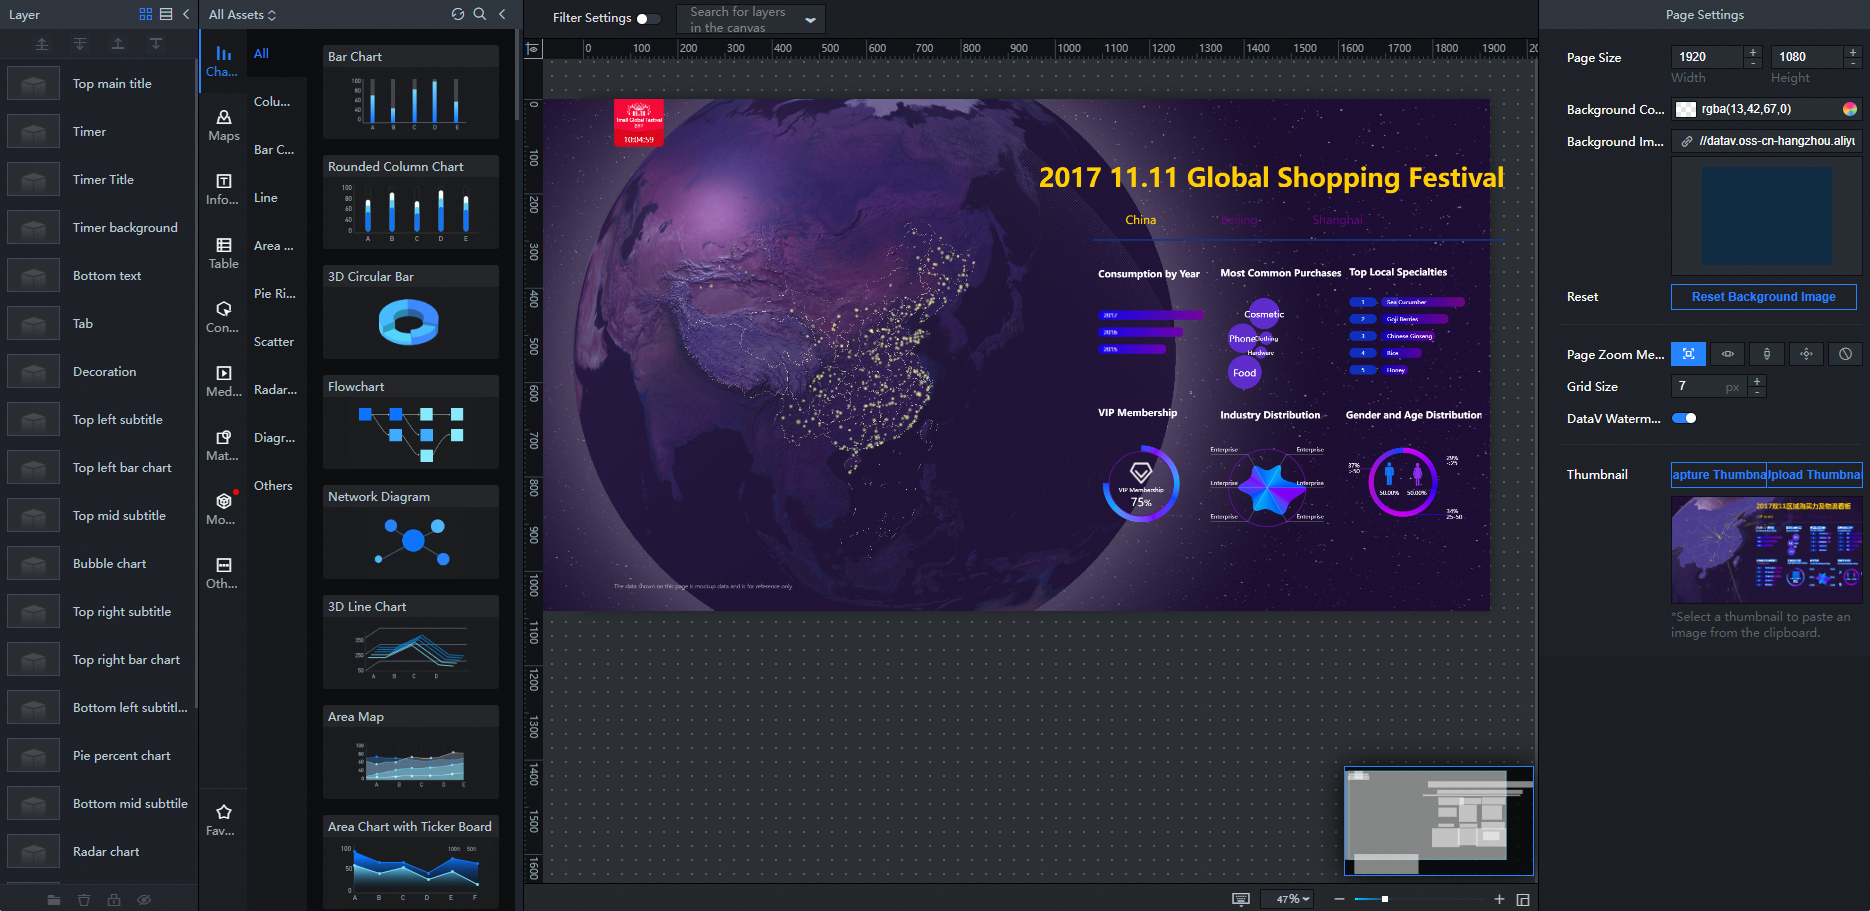Viewport: 1870px width, 911px height.
Task: Open the Favorites asset category
Action: (x=223, y=820)
